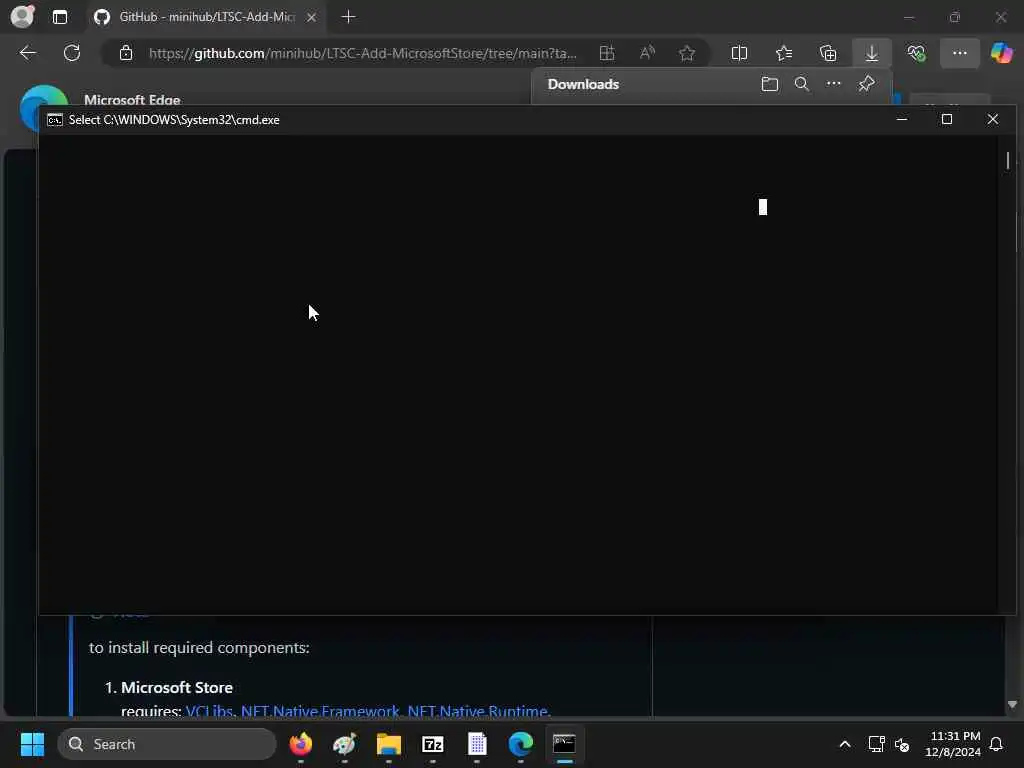This screenshot has width=1024, height=768.
Task: Open the clock and date flyout
Action: coord(953,744)
